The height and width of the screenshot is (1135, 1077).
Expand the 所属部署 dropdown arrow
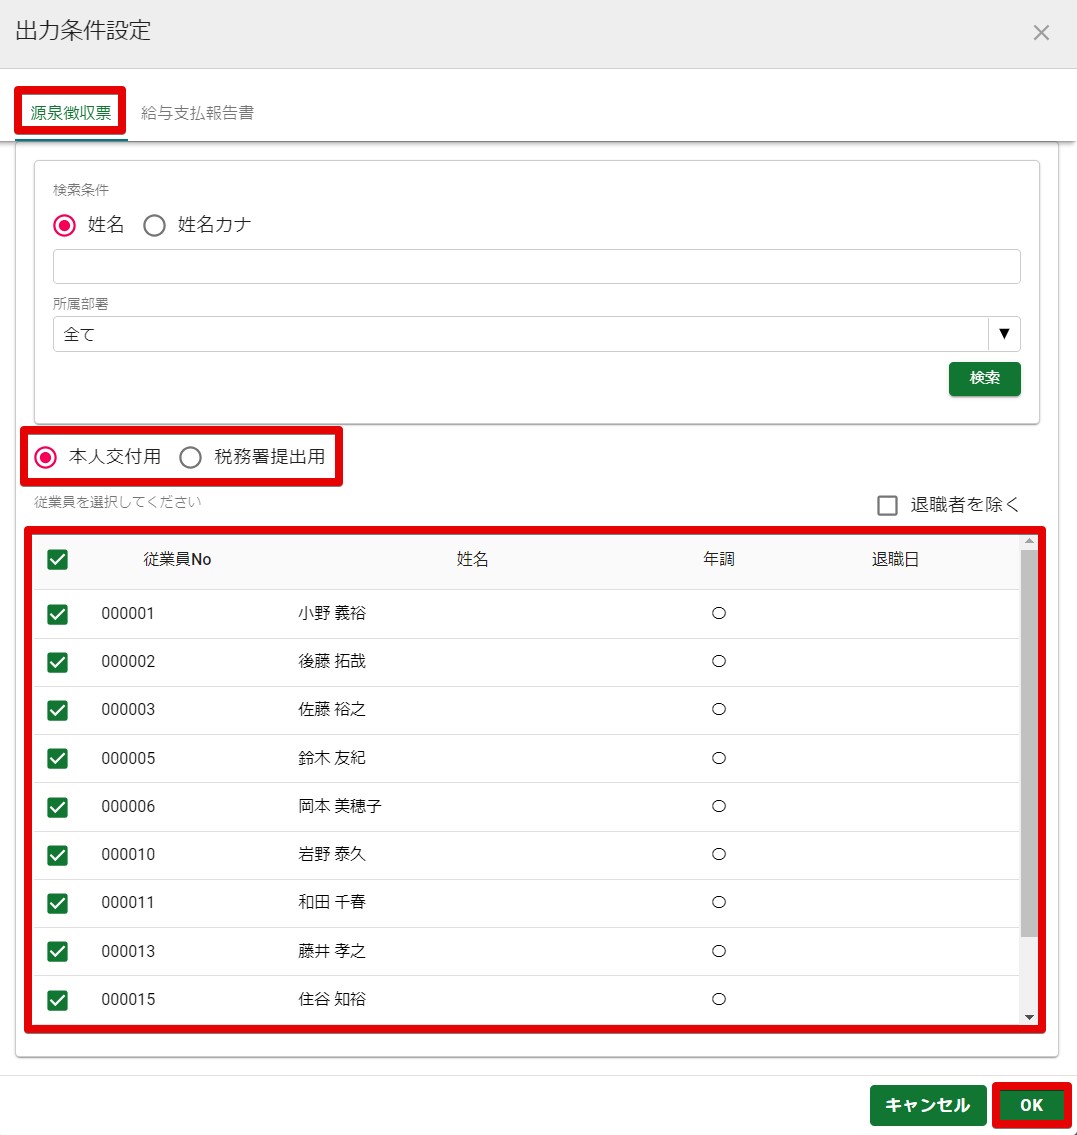coord(1004,334)
